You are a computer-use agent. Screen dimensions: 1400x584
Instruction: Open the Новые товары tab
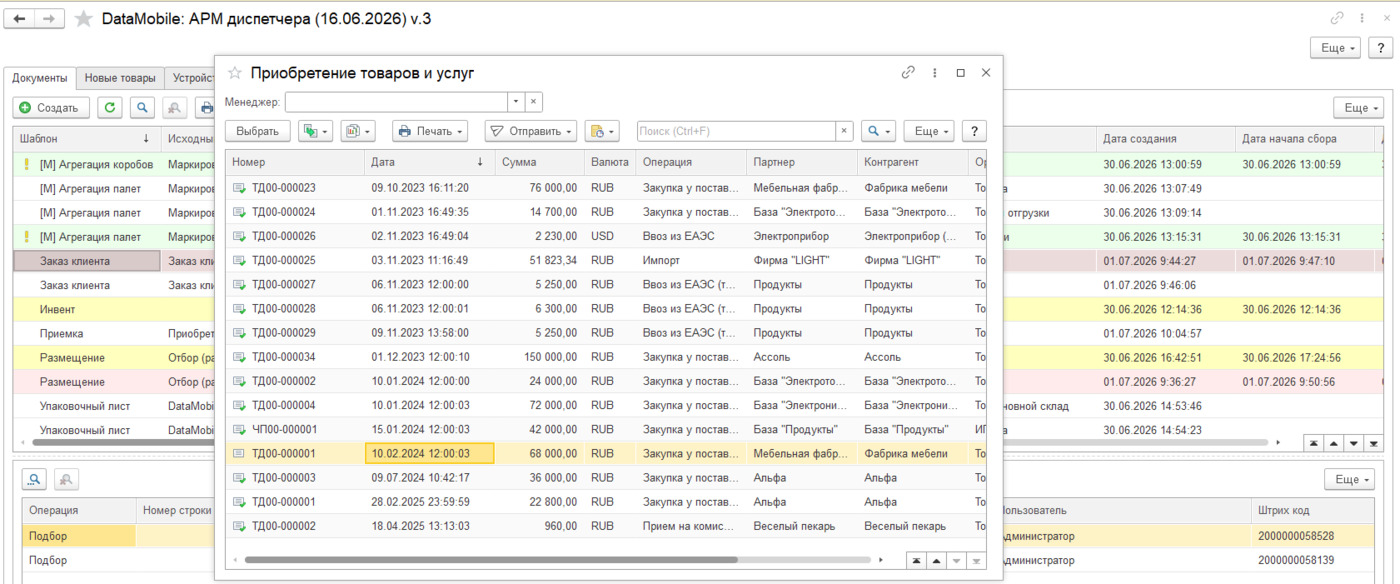coord(120,78)
